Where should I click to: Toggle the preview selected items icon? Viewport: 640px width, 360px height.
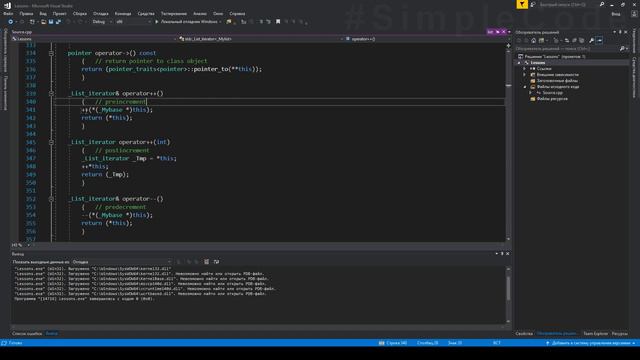pos(600,40)
